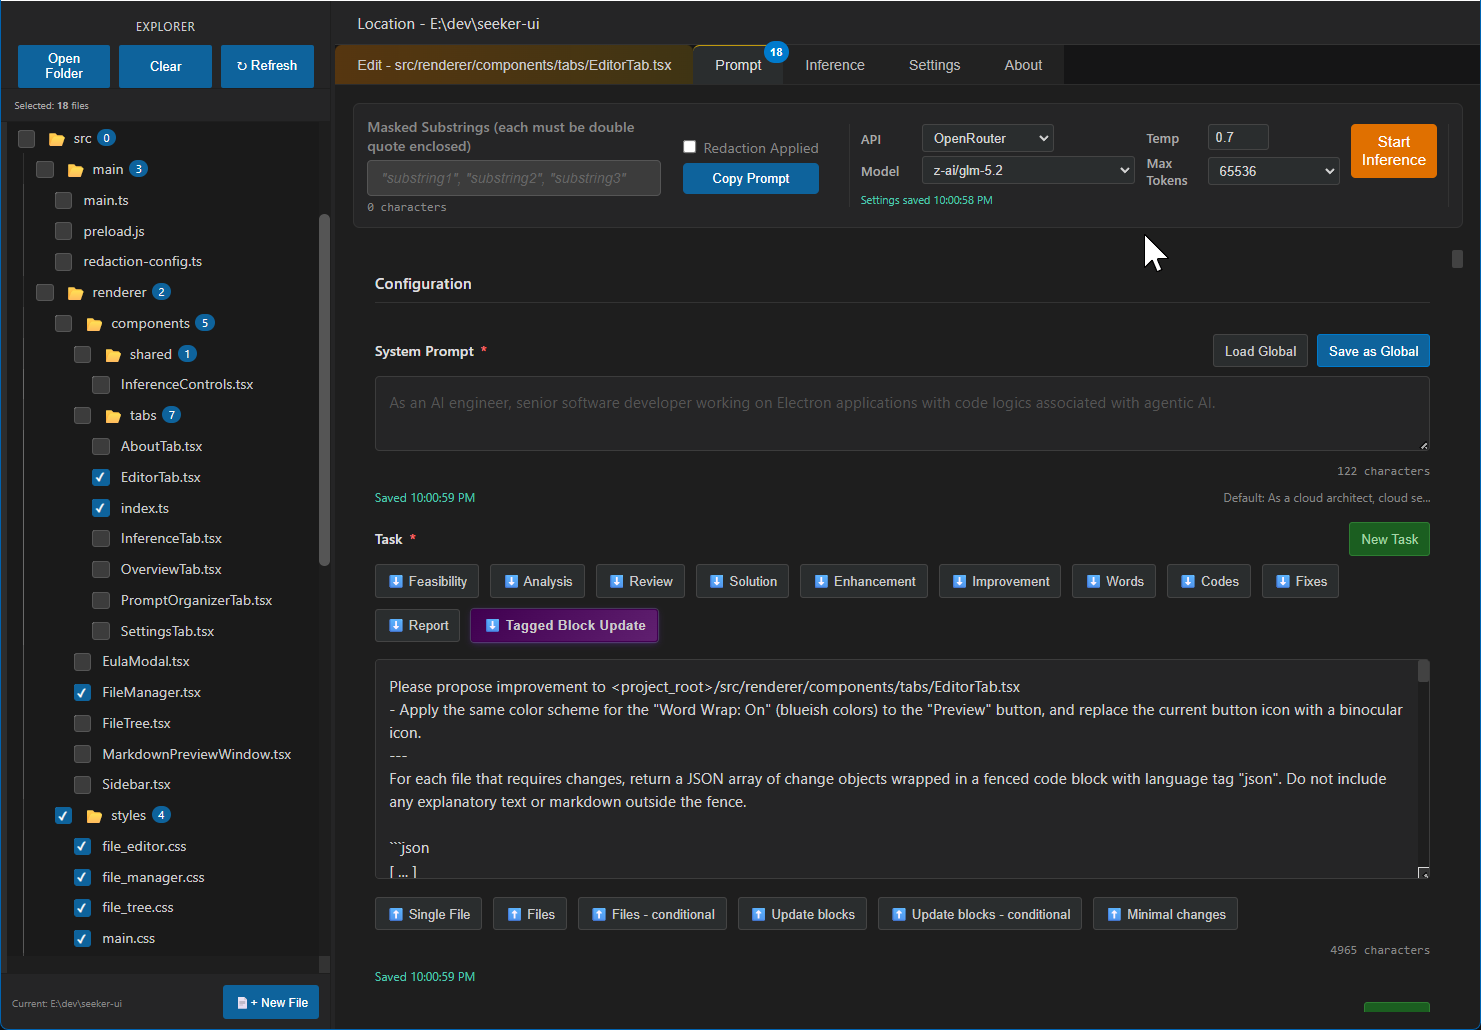Append the Minimal changes format
Screen dimensions: 1481x1030
(1165, 914)
